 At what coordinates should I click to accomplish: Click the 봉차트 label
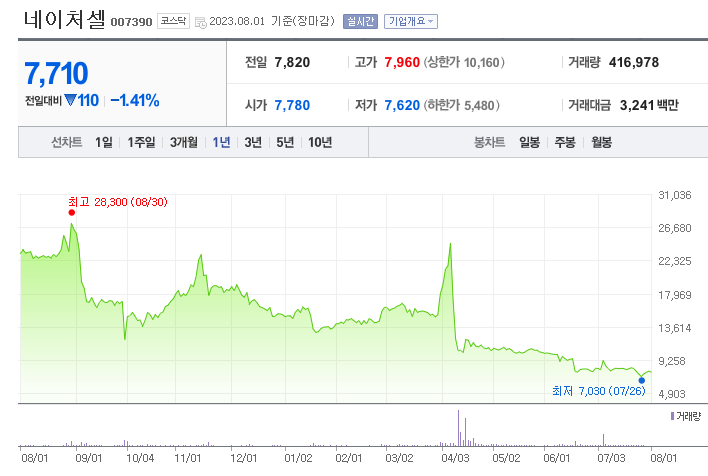(489, 142)
